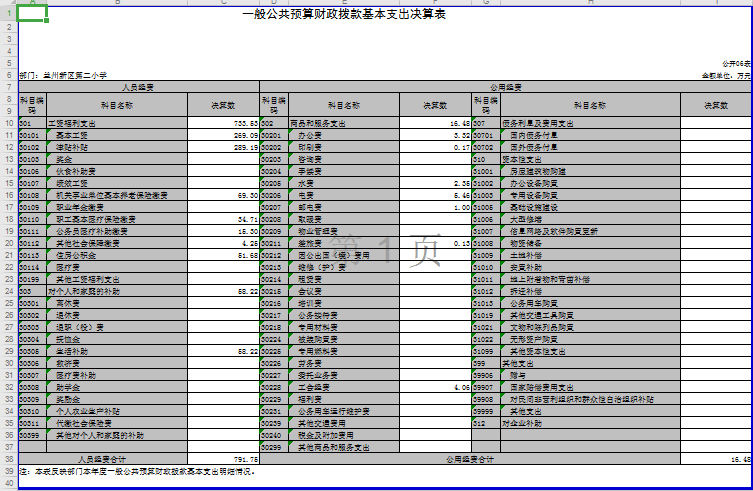The height and width of the screenshot is (491, 753).
Task: Click the 人员经费 section header cell
Action: point(138,87)
